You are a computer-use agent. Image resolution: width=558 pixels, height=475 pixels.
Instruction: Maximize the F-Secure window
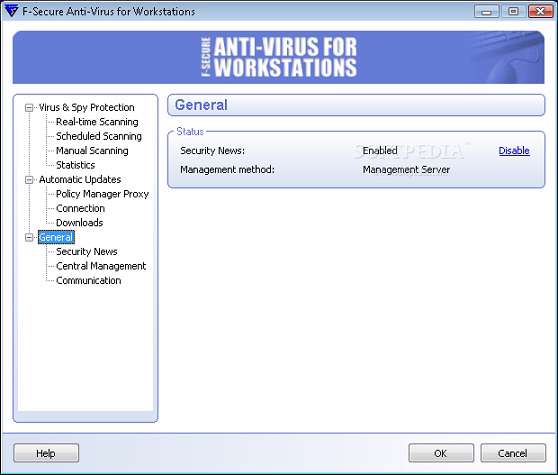pos(513,11)
